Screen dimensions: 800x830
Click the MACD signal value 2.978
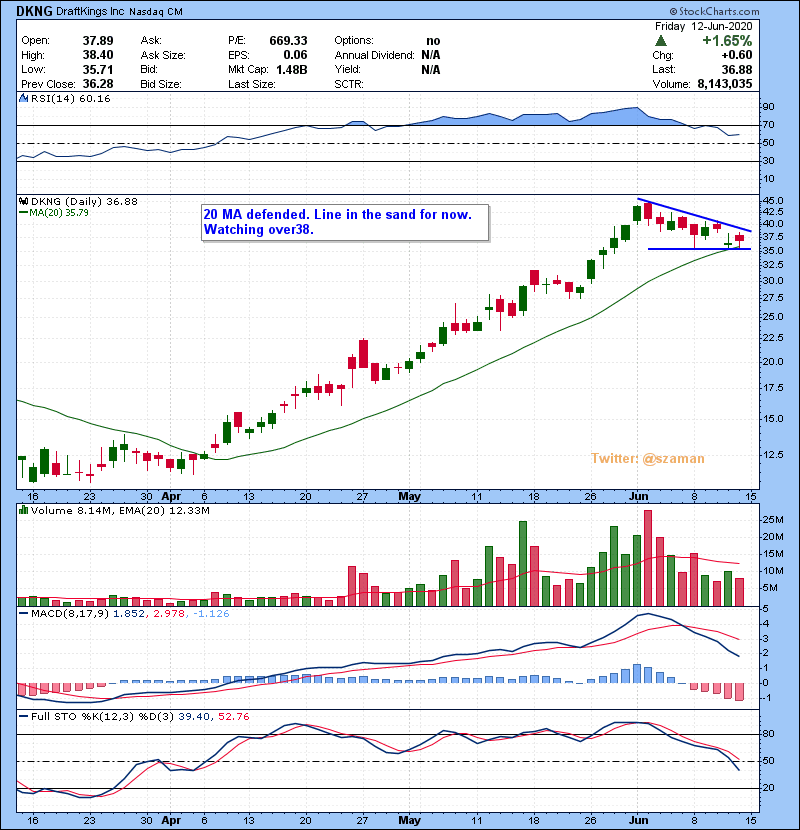point(169,614)
